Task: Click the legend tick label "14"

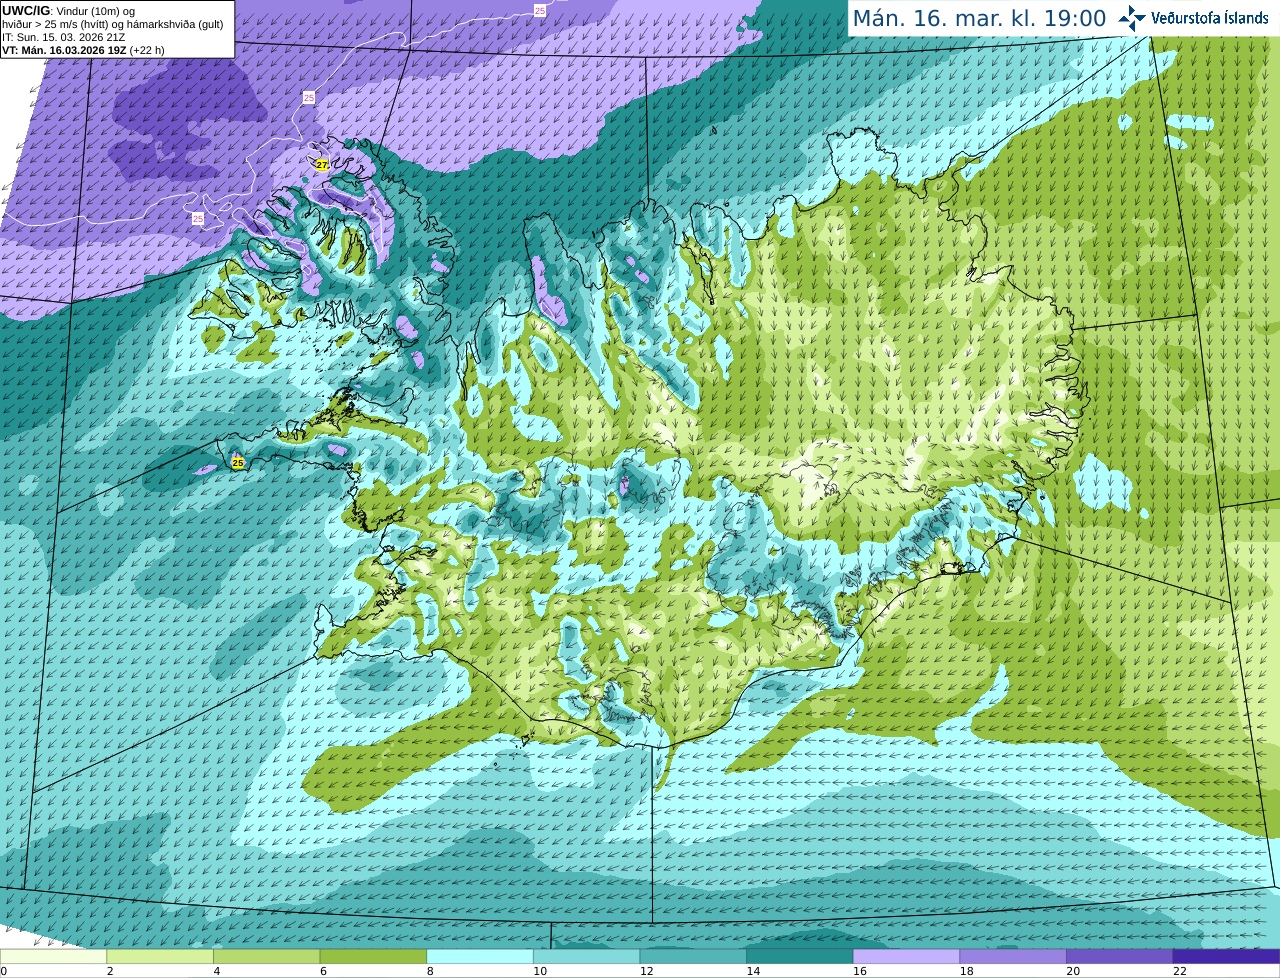Action: (753, 971)
